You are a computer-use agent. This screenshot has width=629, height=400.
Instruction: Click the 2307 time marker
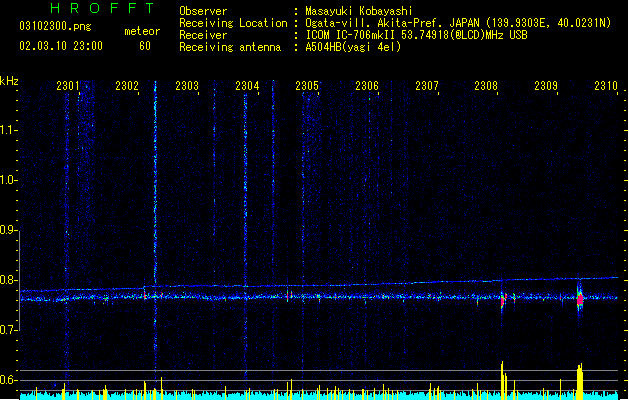[x=427, y=86]
